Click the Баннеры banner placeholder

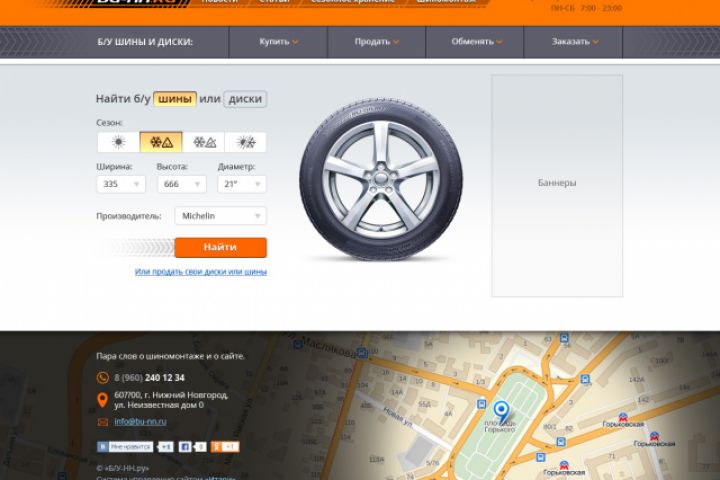(x=557, y=186)
